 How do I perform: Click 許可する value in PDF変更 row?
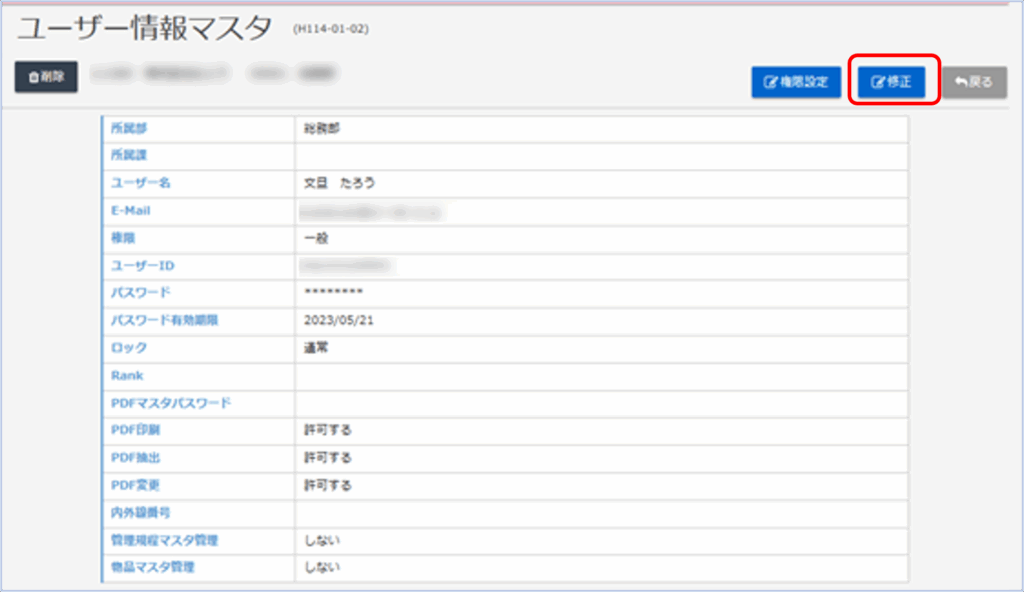tap(328, 486)
